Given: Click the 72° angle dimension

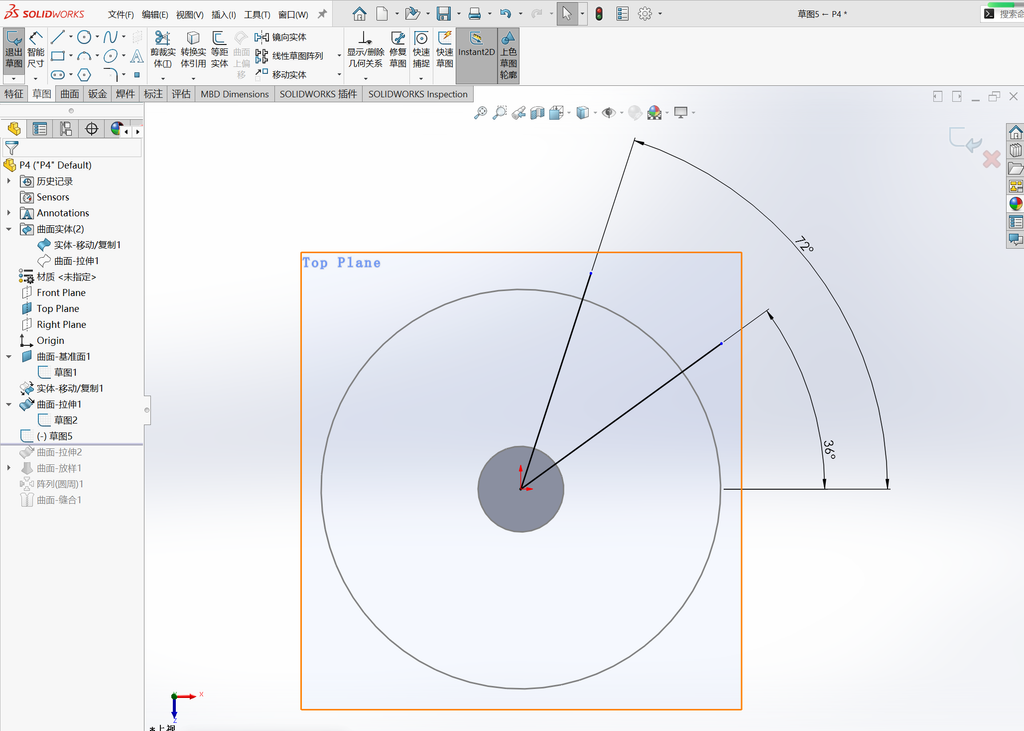Looking at the screenshot, I should pos(805,245).
